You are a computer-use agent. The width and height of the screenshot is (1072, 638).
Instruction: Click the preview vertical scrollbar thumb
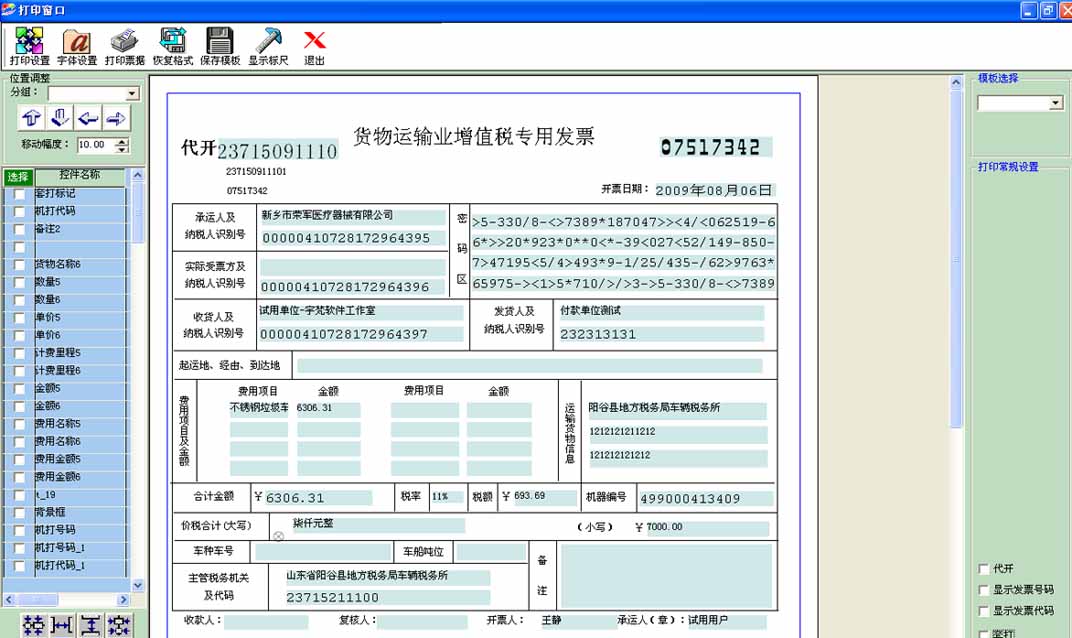(x=956, y=258)
